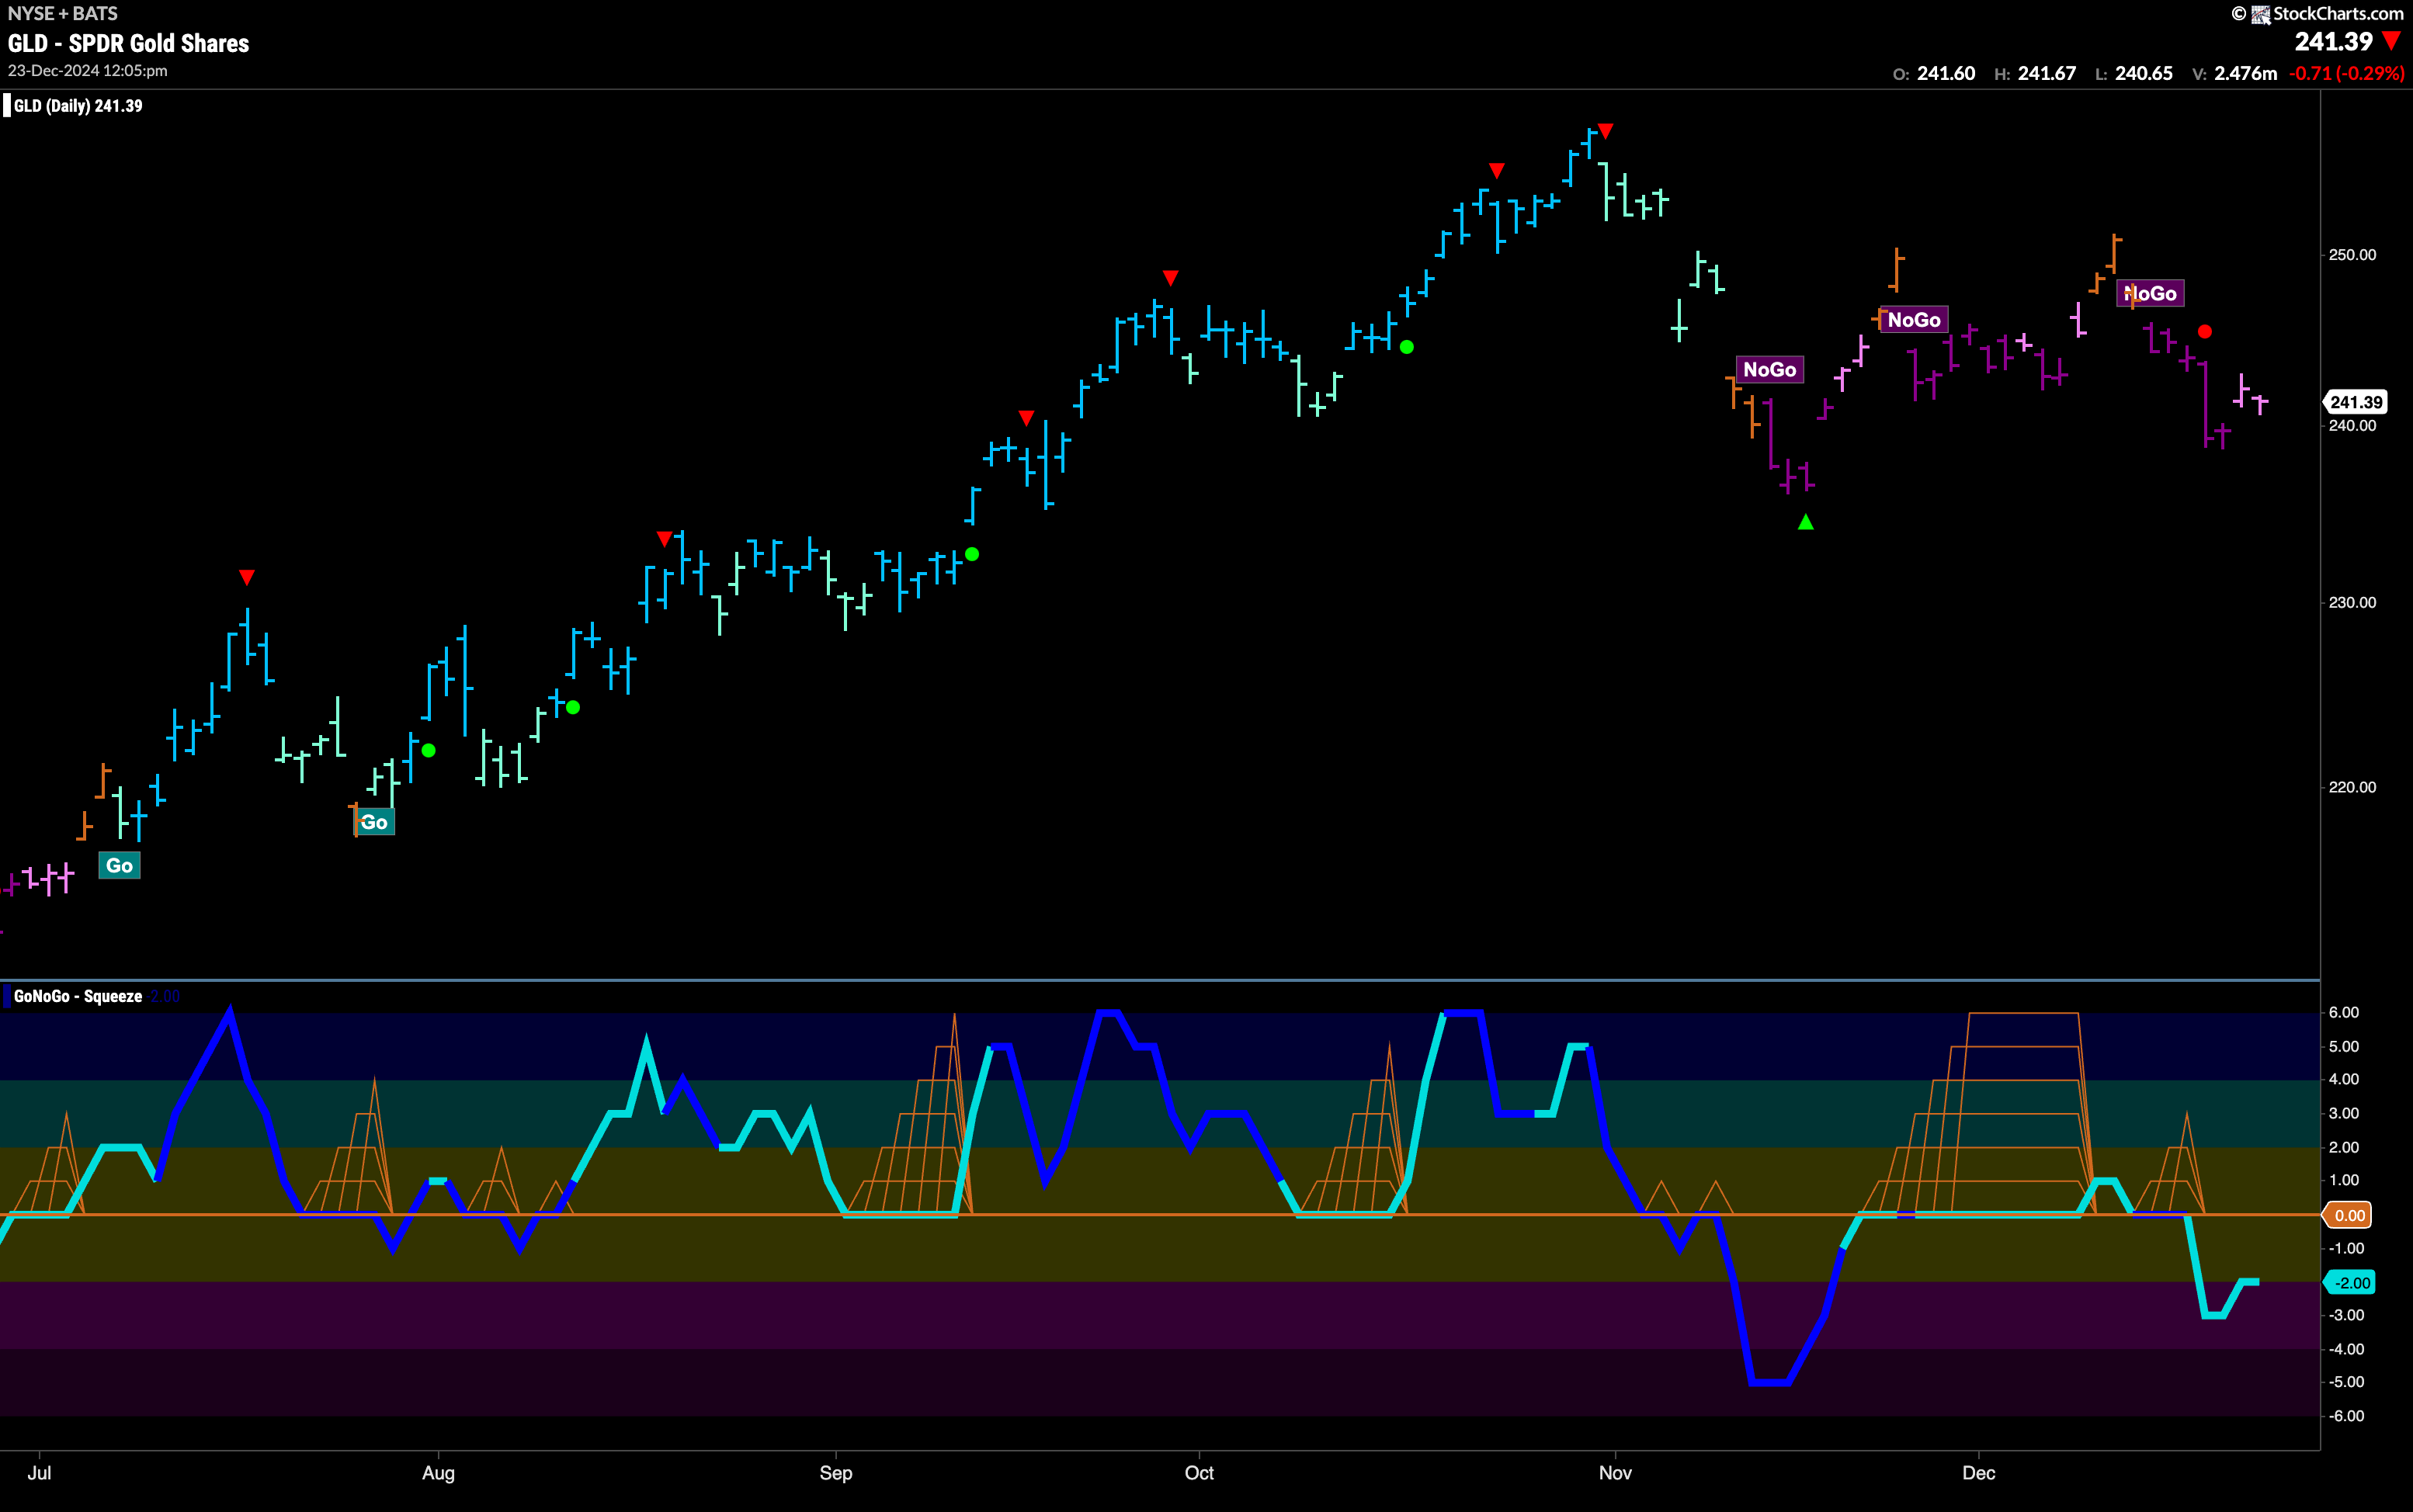Click the Aug date axis label
This screenshot has height=1512, width=2413.
coord(438,1473)
